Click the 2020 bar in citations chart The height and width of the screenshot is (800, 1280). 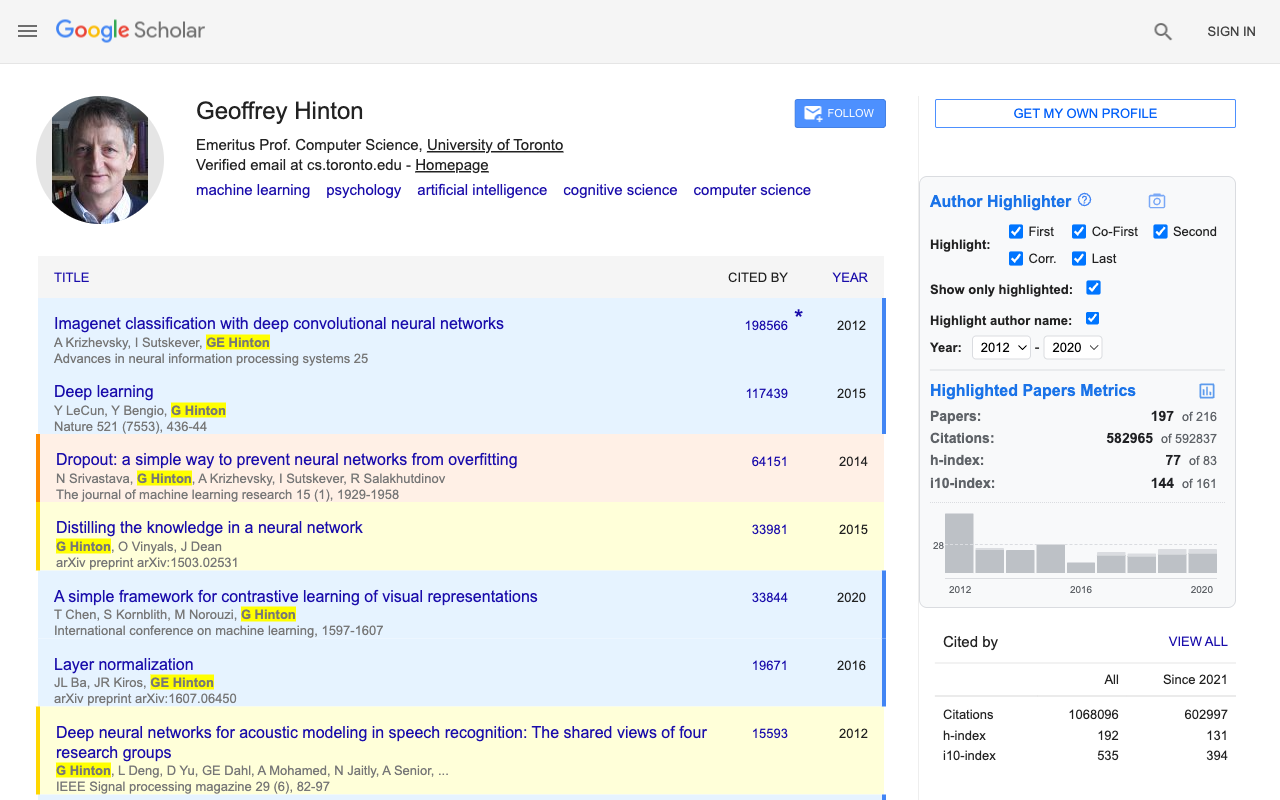point(1203,561)
